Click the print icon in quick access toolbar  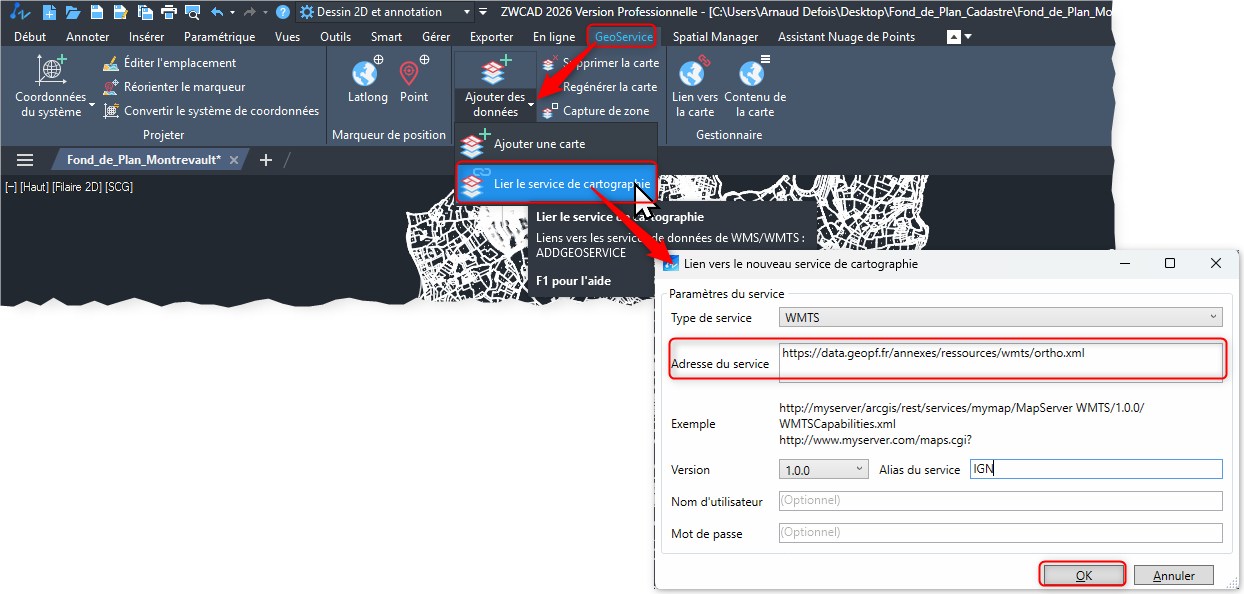coord(168,12)
